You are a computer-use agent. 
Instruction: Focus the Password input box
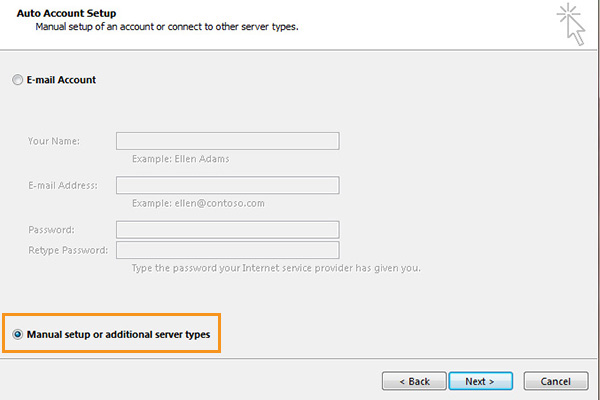click(228, 230)
